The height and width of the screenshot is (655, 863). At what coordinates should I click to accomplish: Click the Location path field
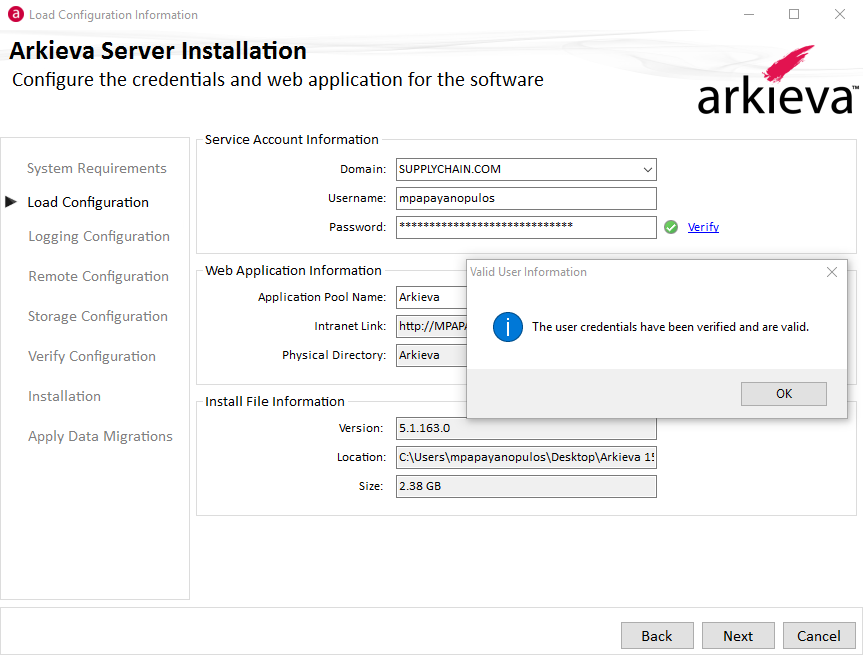click(526, 457)
